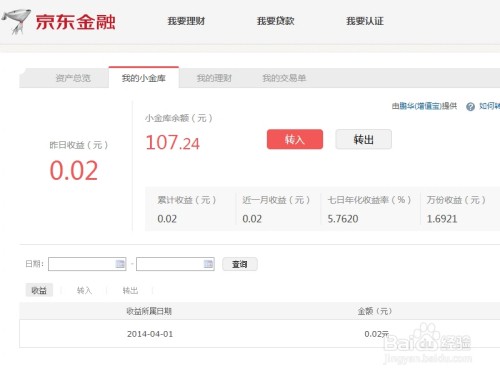Click the 七日年化收益率（%） label
The height and width of the screenshot is (376, 500).
369,200
